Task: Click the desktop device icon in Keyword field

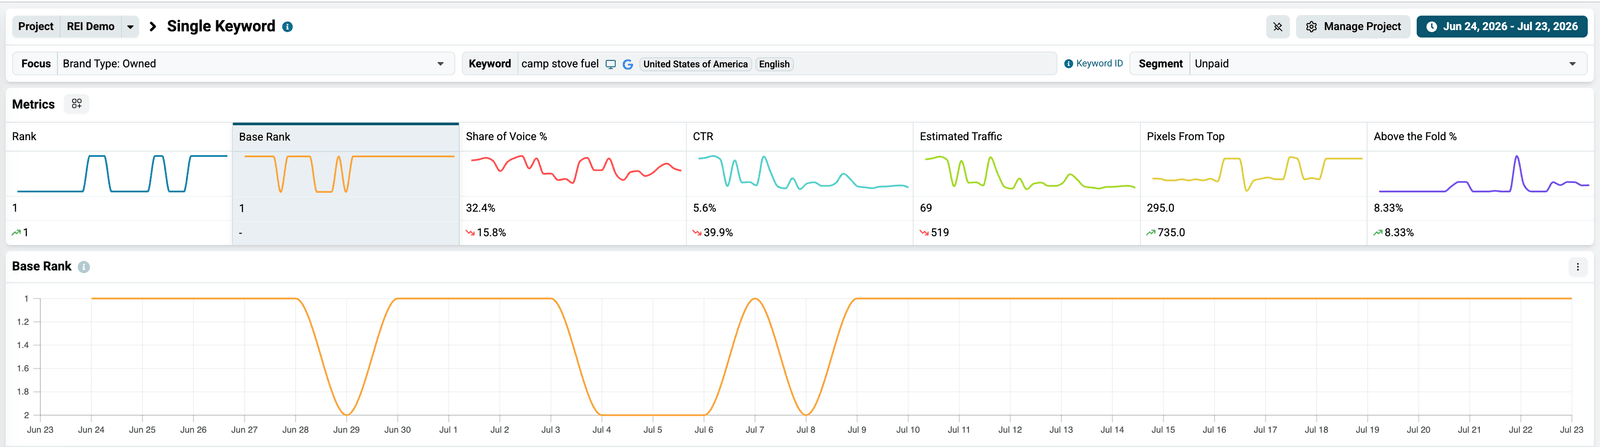Action: 611,64
